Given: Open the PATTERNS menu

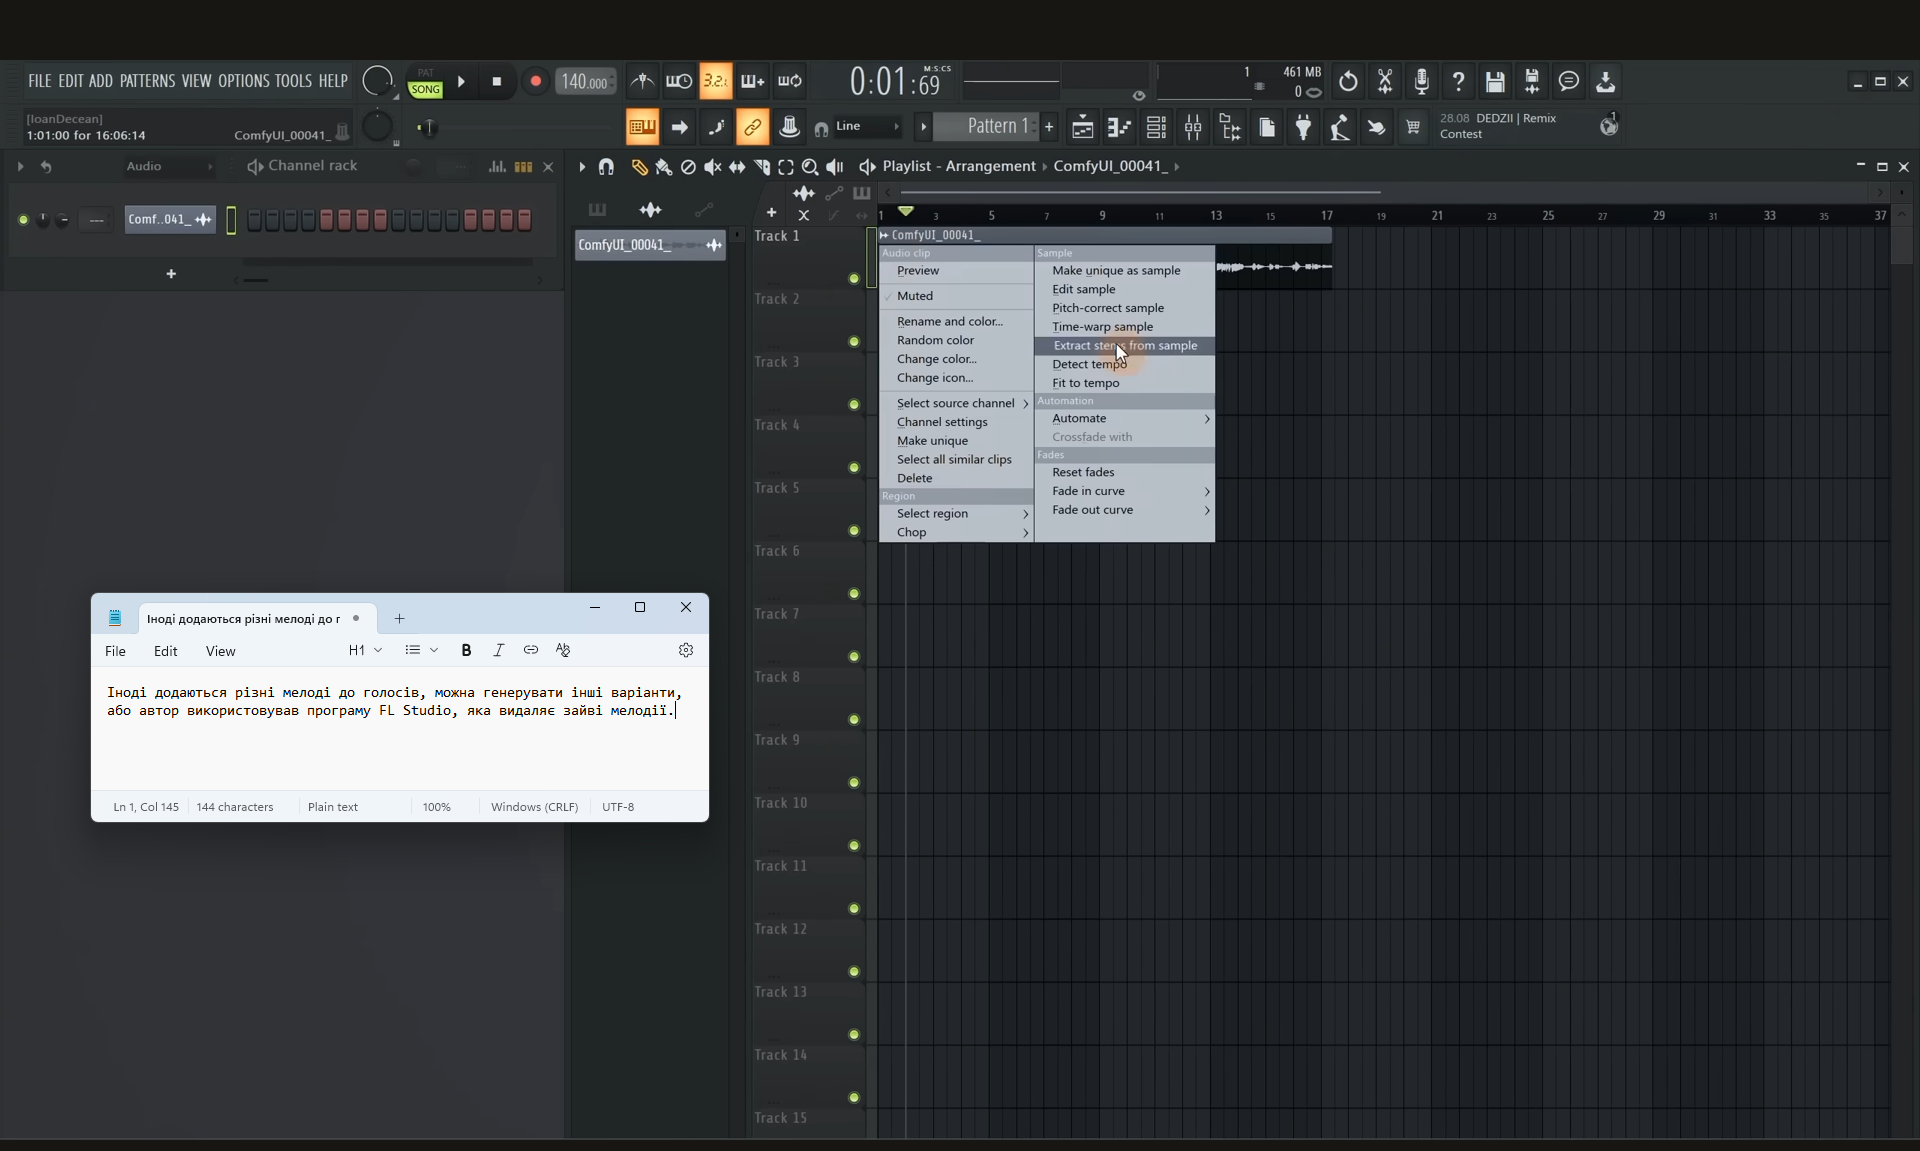Looking at the screenshot, I should click(x=147, y=81).
